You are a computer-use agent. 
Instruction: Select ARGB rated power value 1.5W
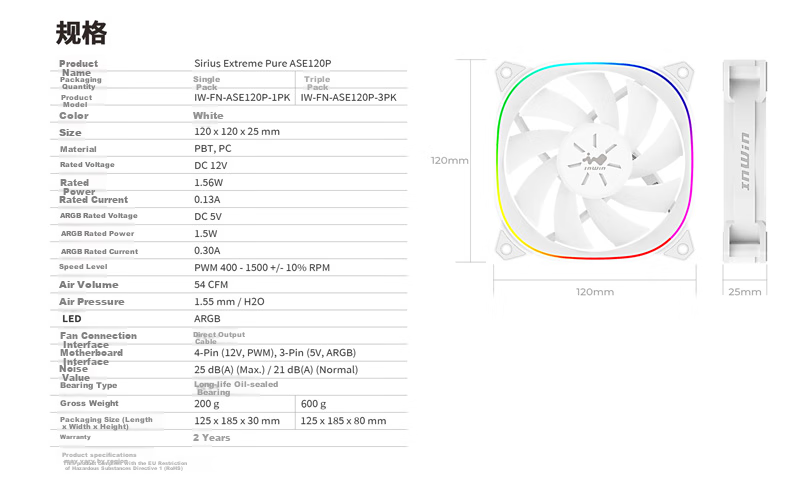tap(206, 234)
